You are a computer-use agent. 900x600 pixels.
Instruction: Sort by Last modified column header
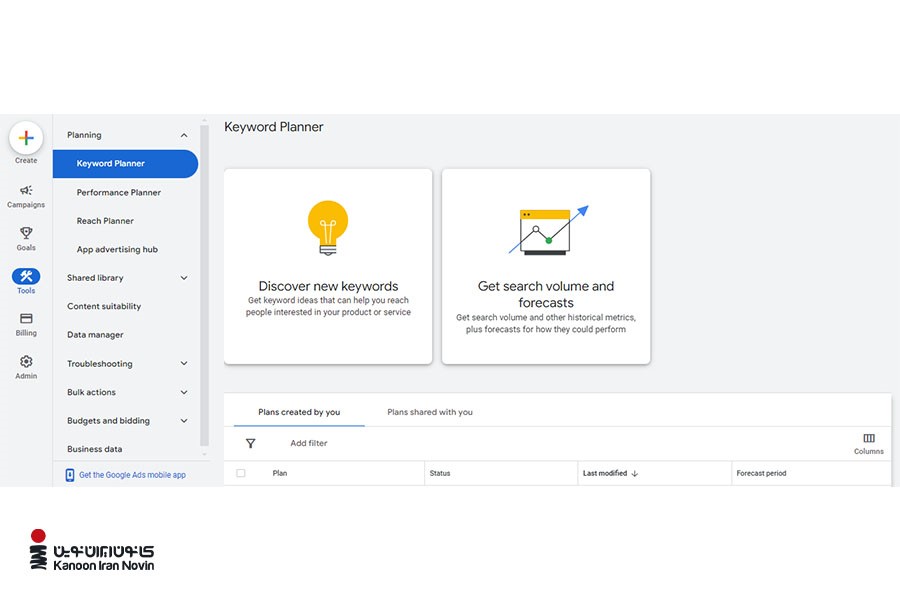click(605, 473)
